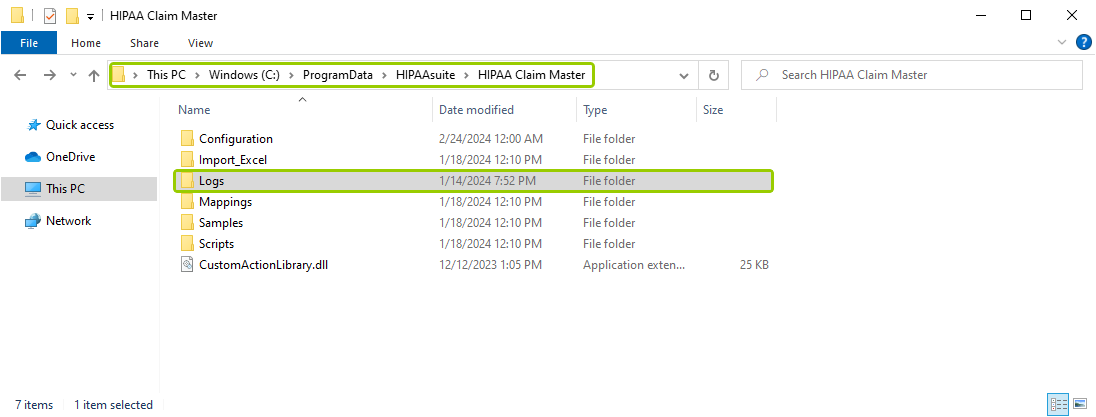Switch to the Home ribbon tab
The height and width of the screenshot is (417, 1096).
[x=86, y=43]
